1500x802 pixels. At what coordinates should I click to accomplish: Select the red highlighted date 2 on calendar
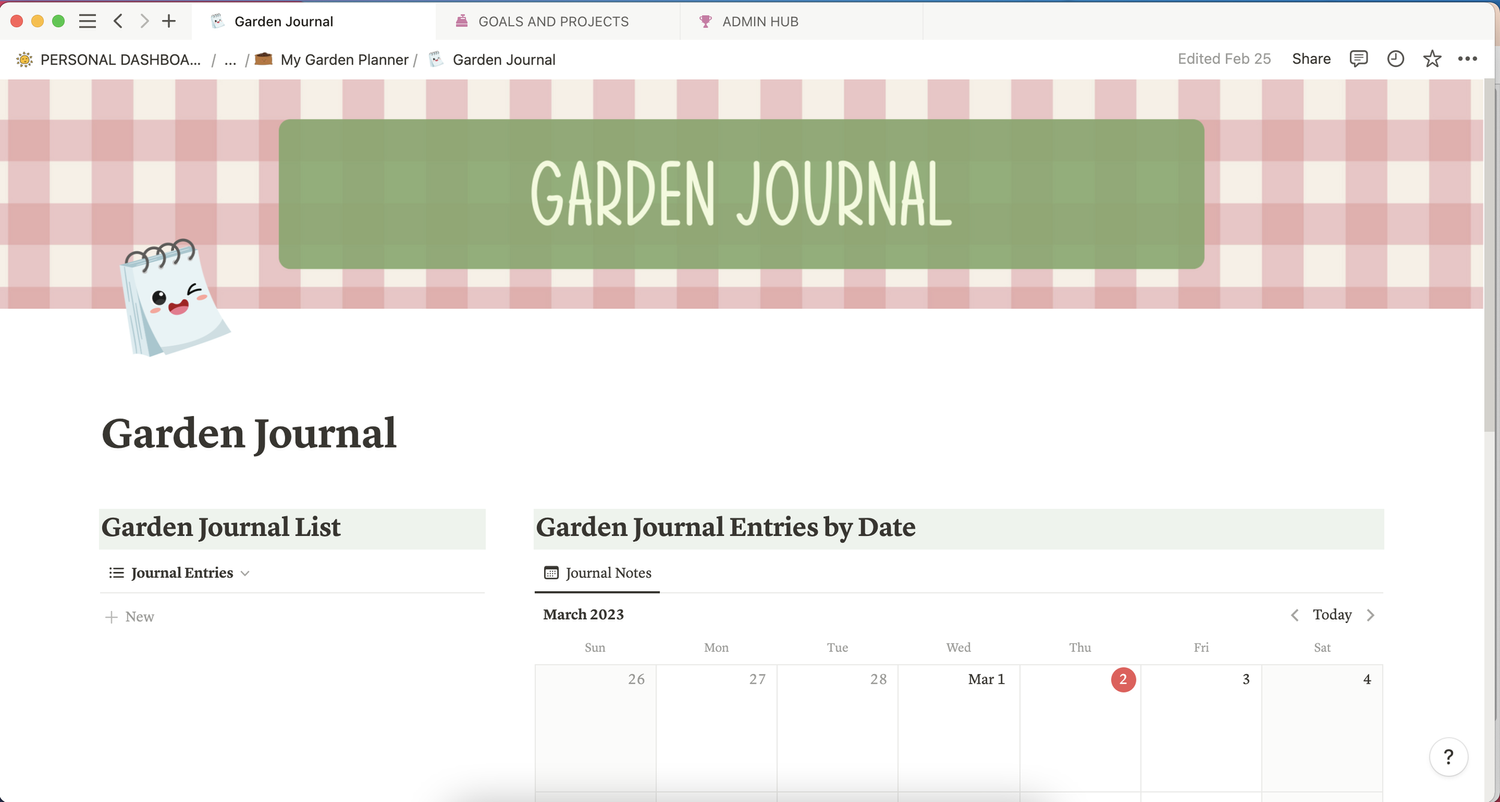click(x=1123, y=679)
